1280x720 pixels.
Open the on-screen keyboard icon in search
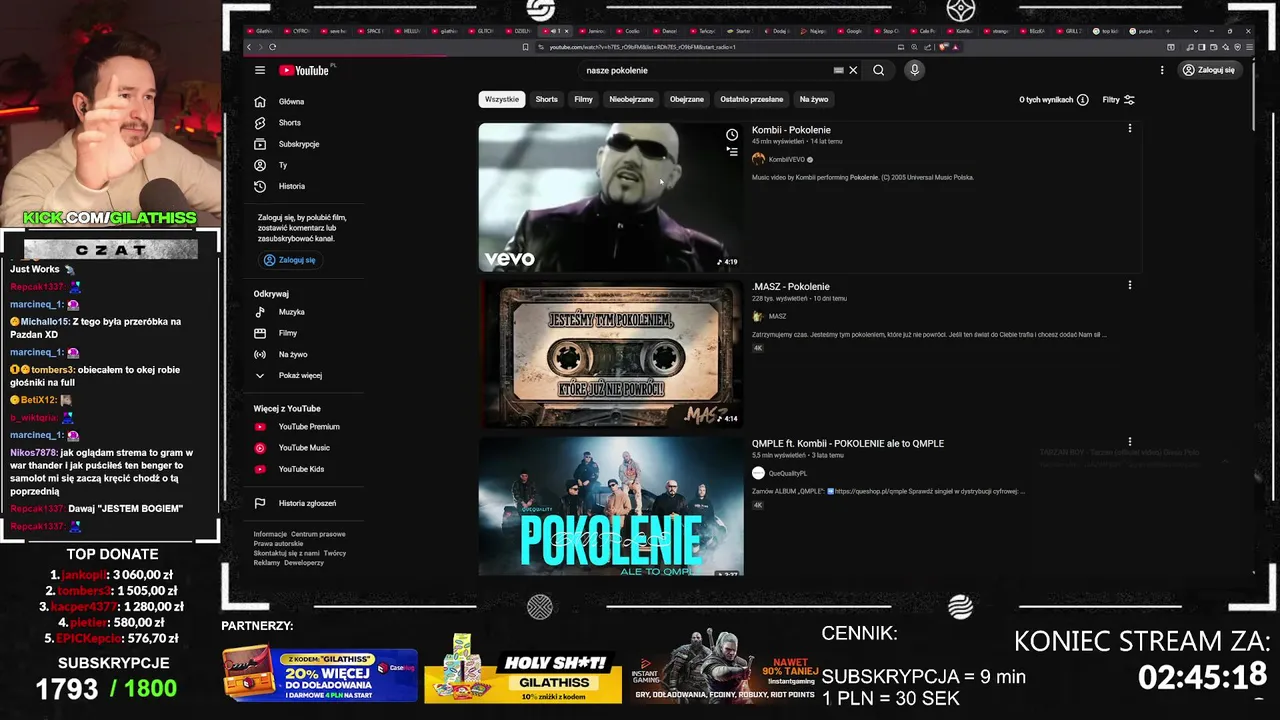tap(838, 70)
